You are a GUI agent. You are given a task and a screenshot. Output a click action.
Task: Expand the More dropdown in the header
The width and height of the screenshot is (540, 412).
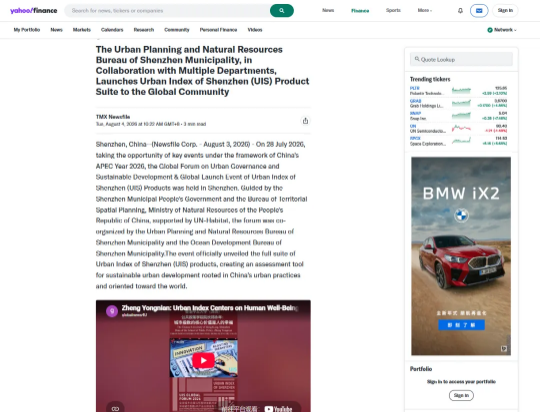point(425,10)
